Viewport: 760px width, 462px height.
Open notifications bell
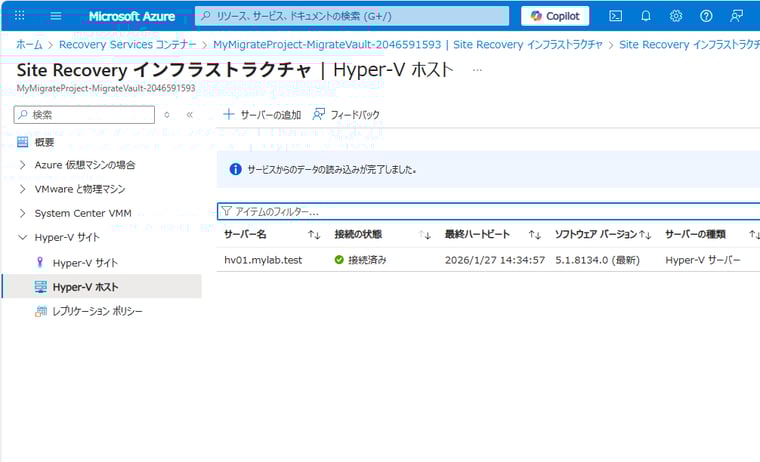(x=646, y=16)
